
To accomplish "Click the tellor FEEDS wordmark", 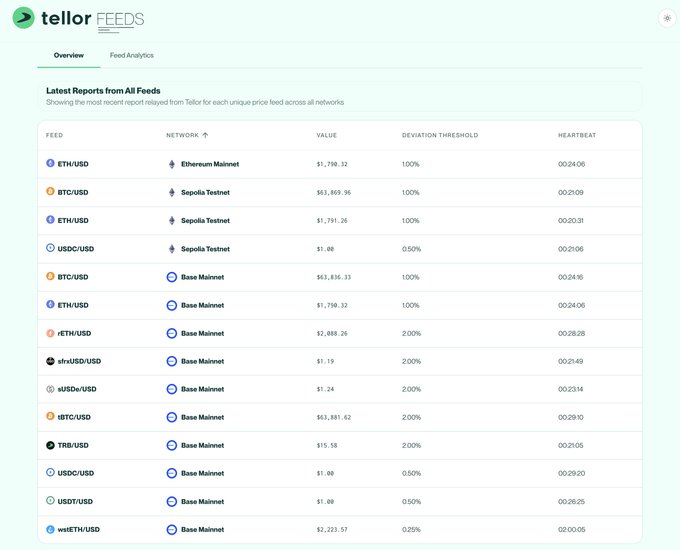I will click(92, 19).
